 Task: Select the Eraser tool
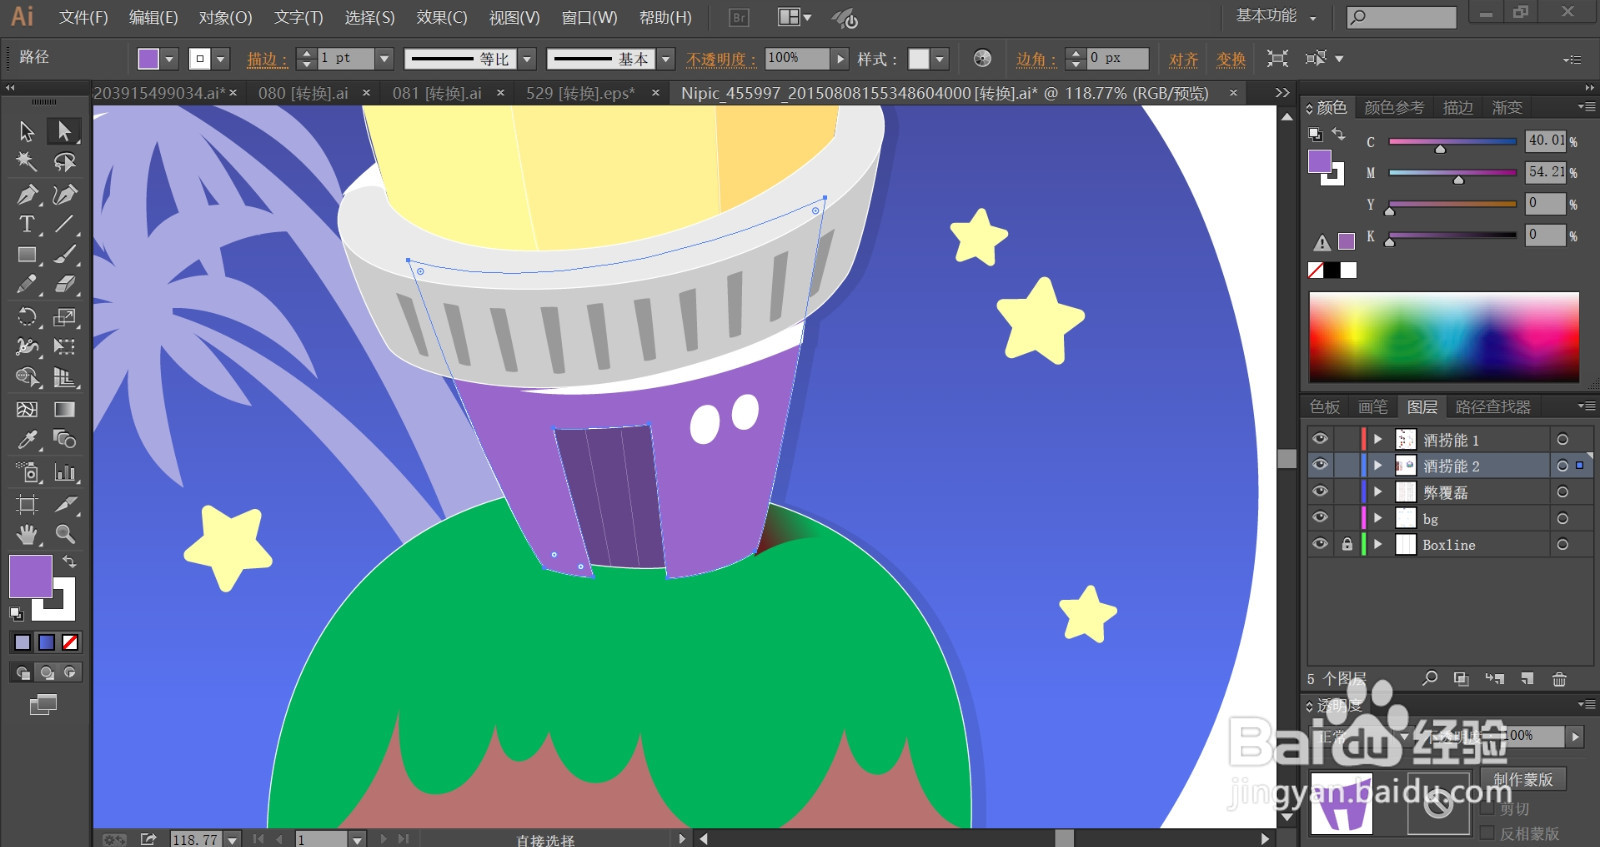[x=65, y=285]
